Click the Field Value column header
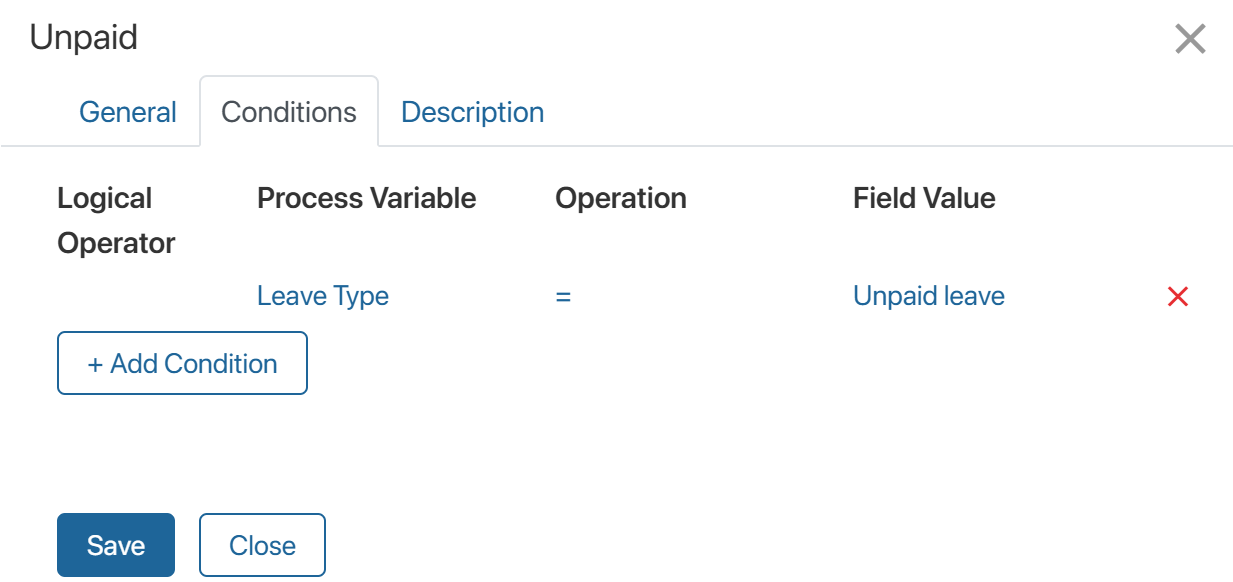 [924, 198]
